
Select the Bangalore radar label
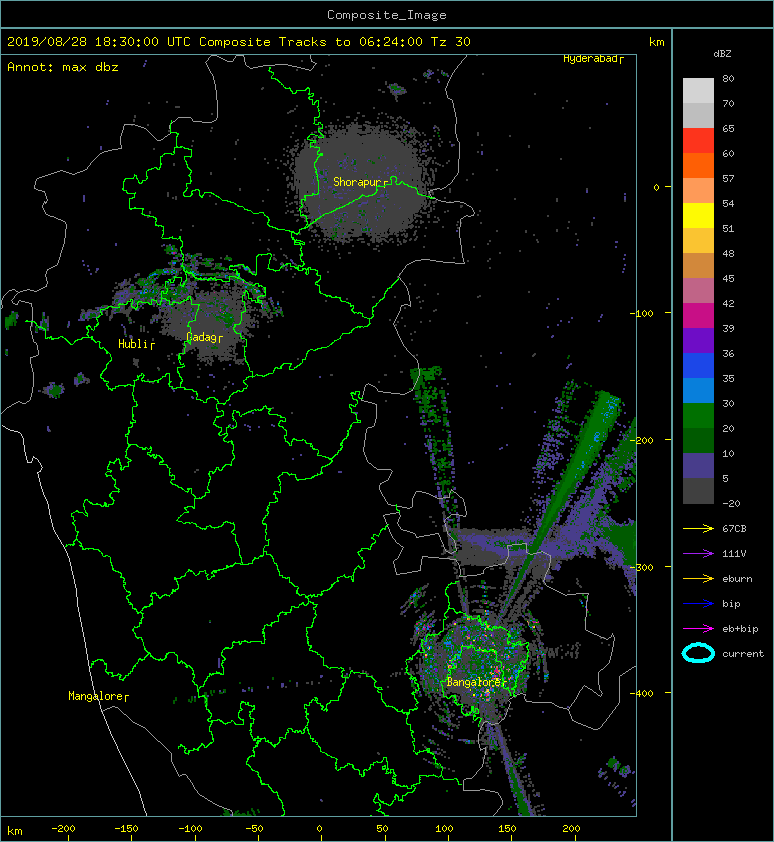[474, 683]
